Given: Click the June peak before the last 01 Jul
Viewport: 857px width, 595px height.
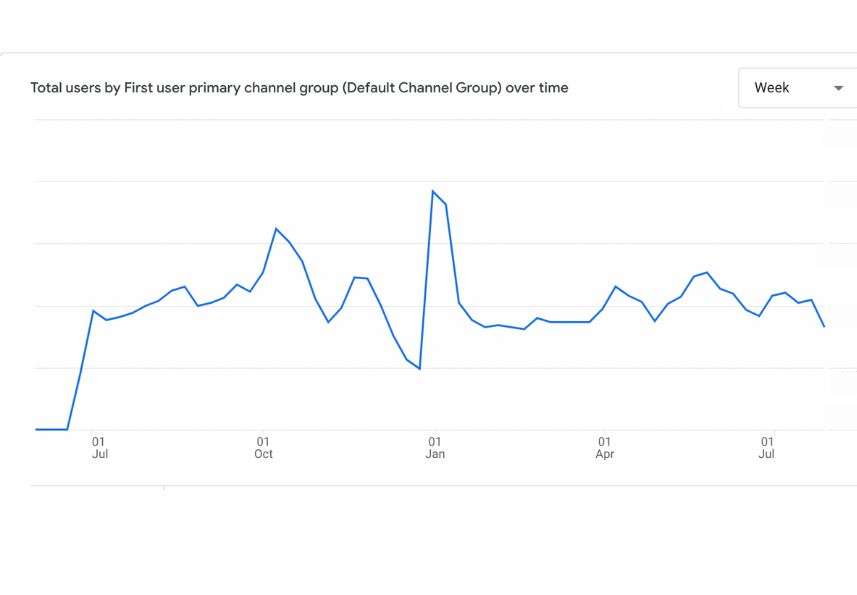Looking at the screenshot, I should (x=707, y=272).
